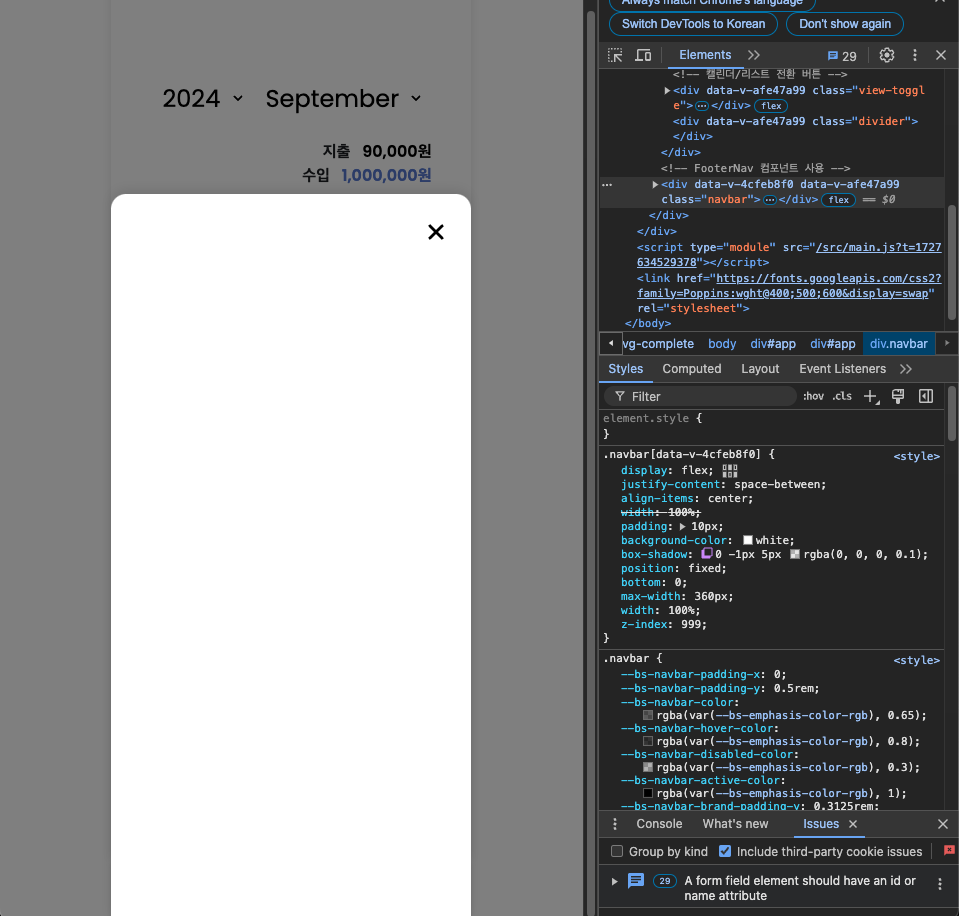Expand ellipsis inside navbar div

tap(769, 199)
